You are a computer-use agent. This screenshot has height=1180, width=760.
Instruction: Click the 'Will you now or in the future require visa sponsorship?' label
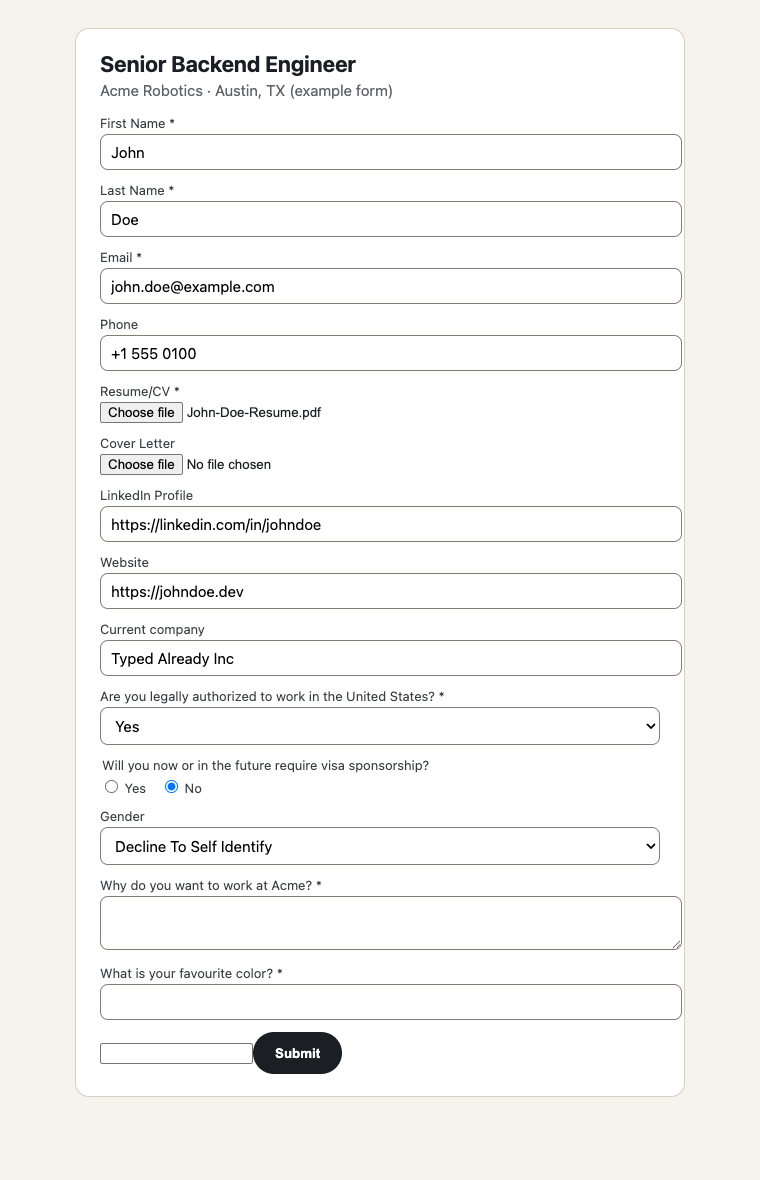click(x=266, y=765)
